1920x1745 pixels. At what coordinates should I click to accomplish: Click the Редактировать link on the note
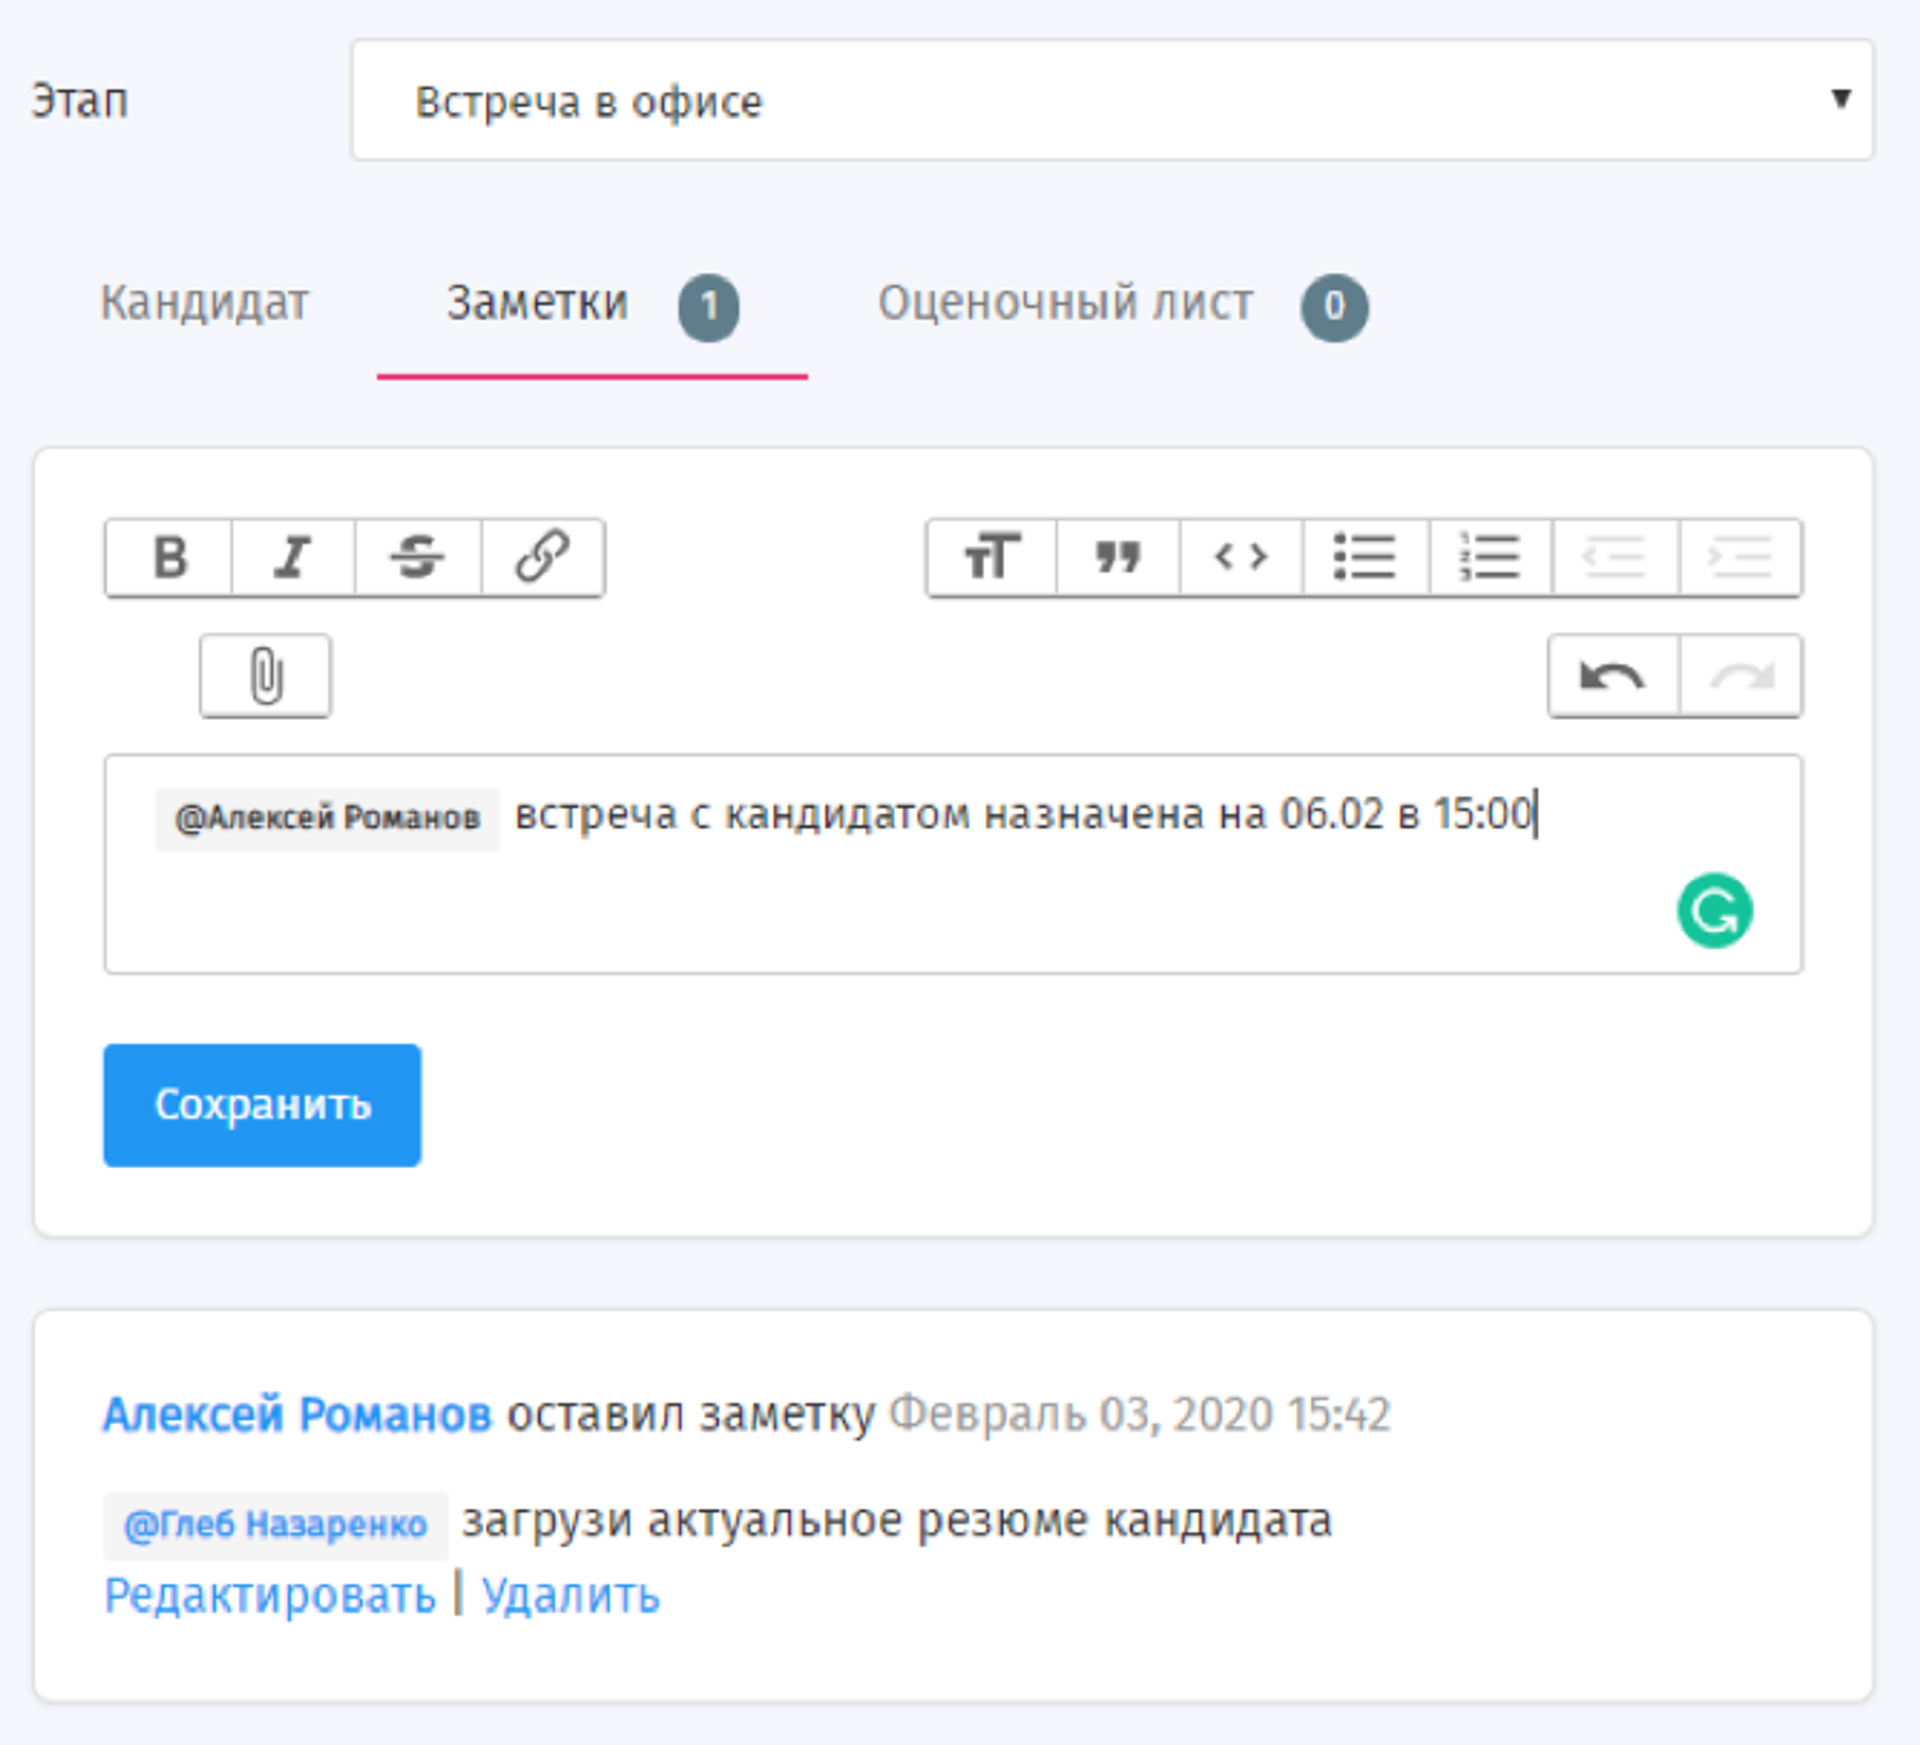270,1595
